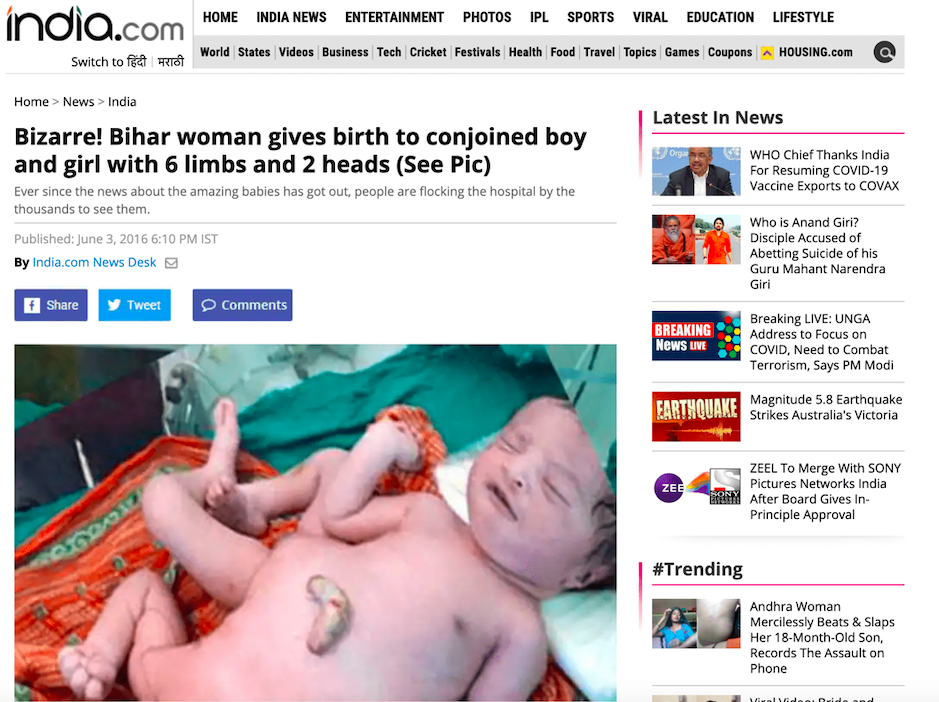Open Andhra Woman trending story thumbnail

(696, 624)
